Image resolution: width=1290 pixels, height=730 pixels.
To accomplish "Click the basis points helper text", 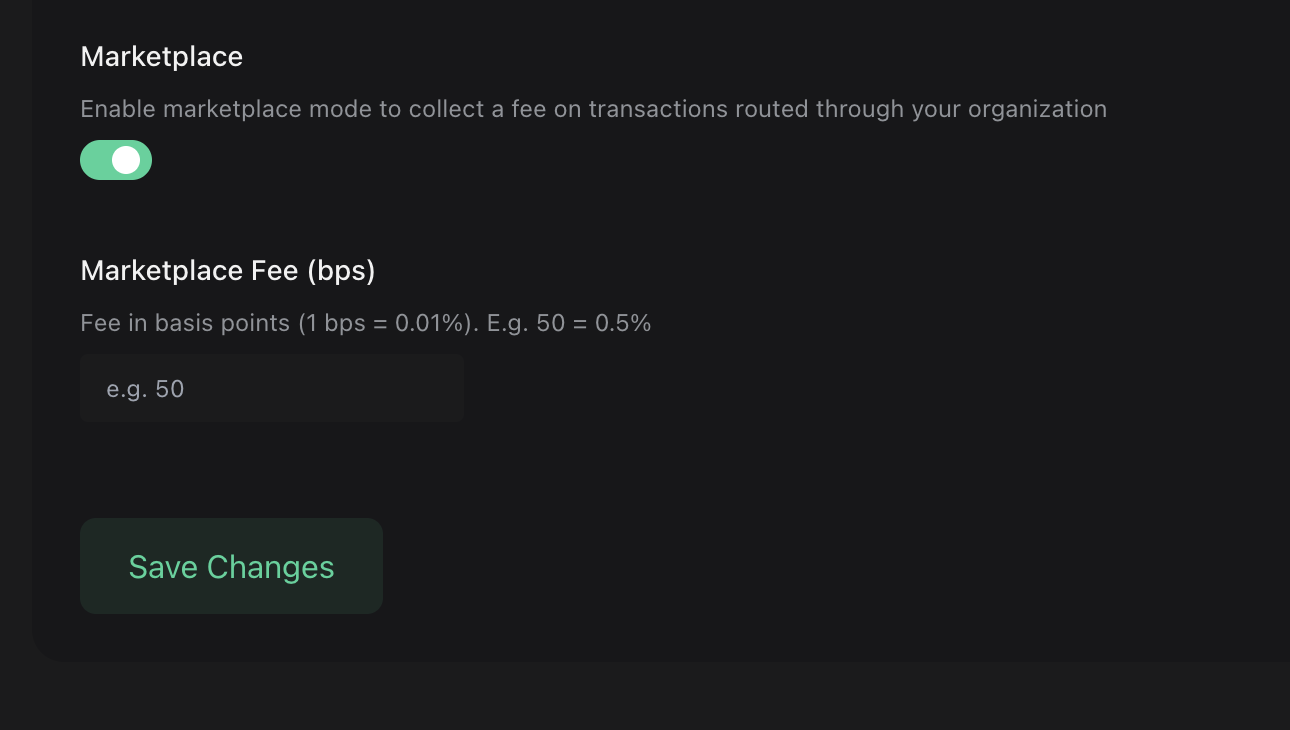I will coord(365,323).
